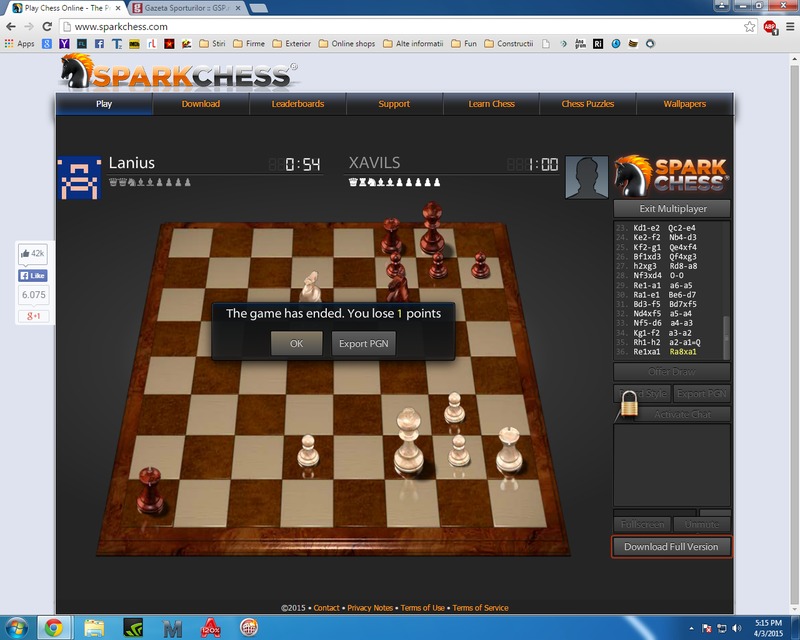Screen dimensions: 800x640
Task: Open File Explorer from the taskbar
Action: tap(94, 628)
